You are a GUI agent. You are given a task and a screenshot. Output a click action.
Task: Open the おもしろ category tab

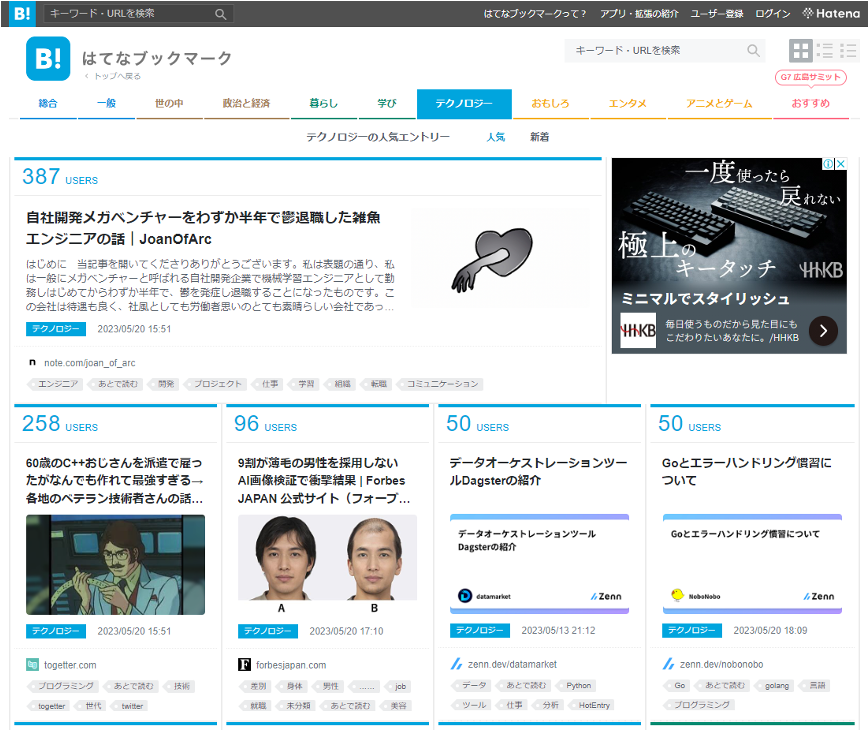(x=550, y=103)
